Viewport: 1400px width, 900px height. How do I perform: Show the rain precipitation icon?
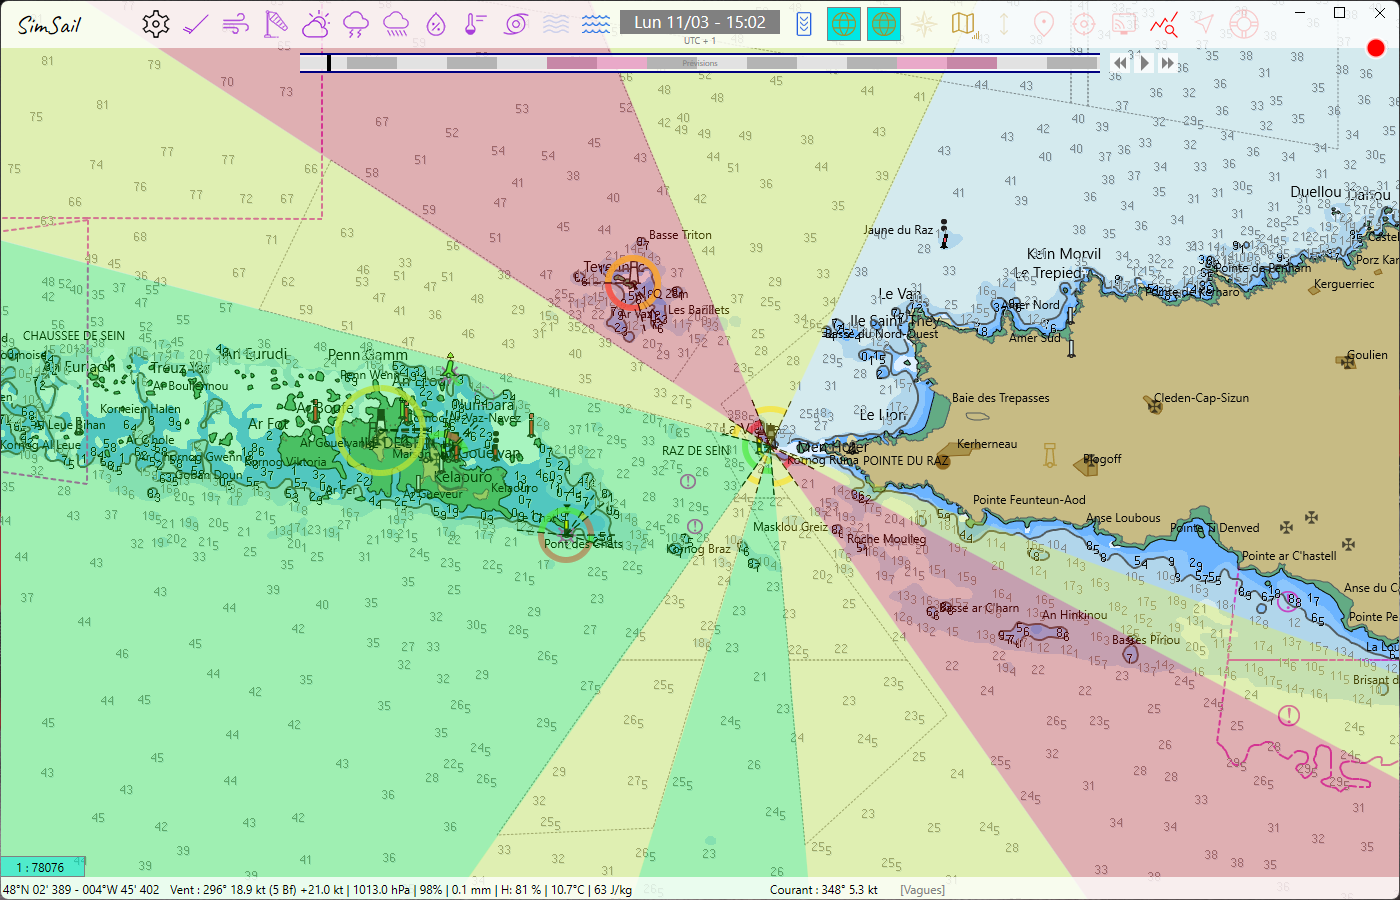(x=396, y=24)
